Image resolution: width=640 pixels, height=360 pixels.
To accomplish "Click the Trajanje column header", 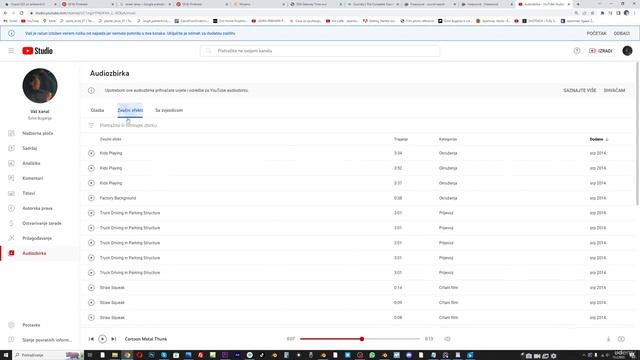I will 401,139.
